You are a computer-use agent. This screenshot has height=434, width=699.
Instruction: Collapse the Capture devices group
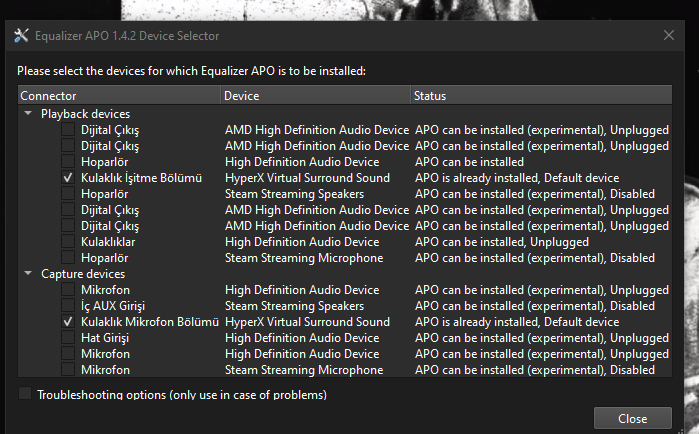click(x=28, y=274)
